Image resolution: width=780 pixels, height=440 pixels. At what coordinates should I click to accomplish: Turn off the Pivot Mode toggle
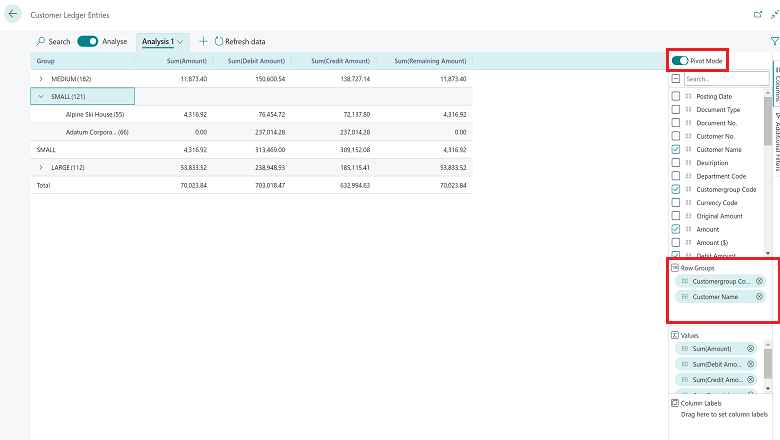click(680, 61)
